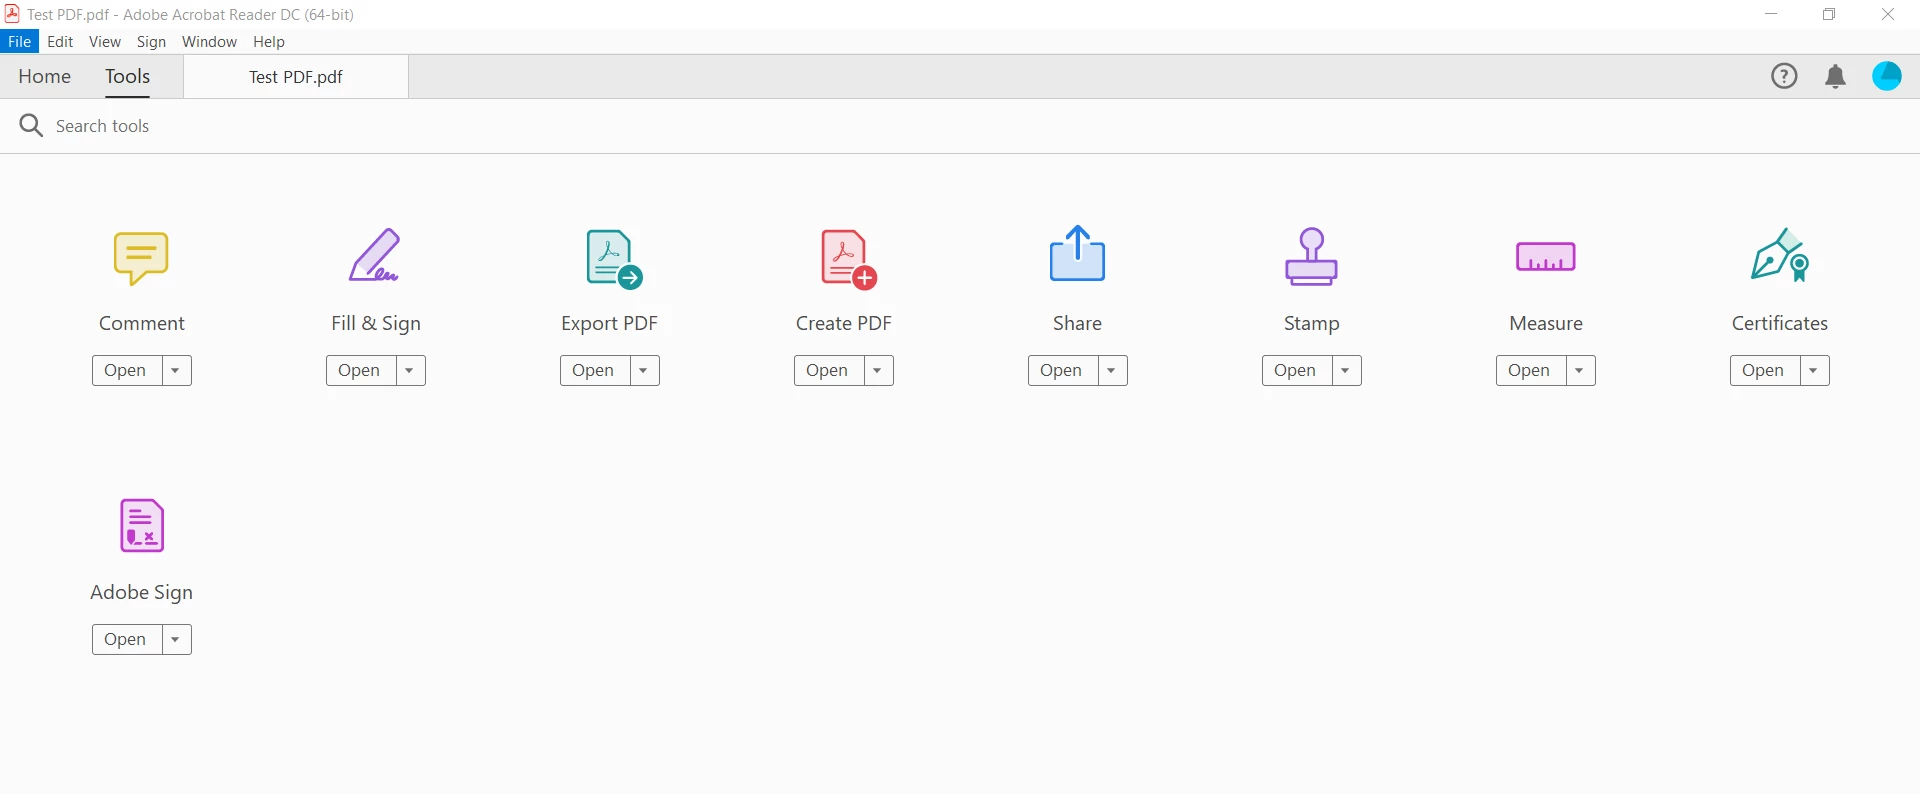1920x794 pixels.
Task: Click Open under Export PDF
Action: (594, 370)
